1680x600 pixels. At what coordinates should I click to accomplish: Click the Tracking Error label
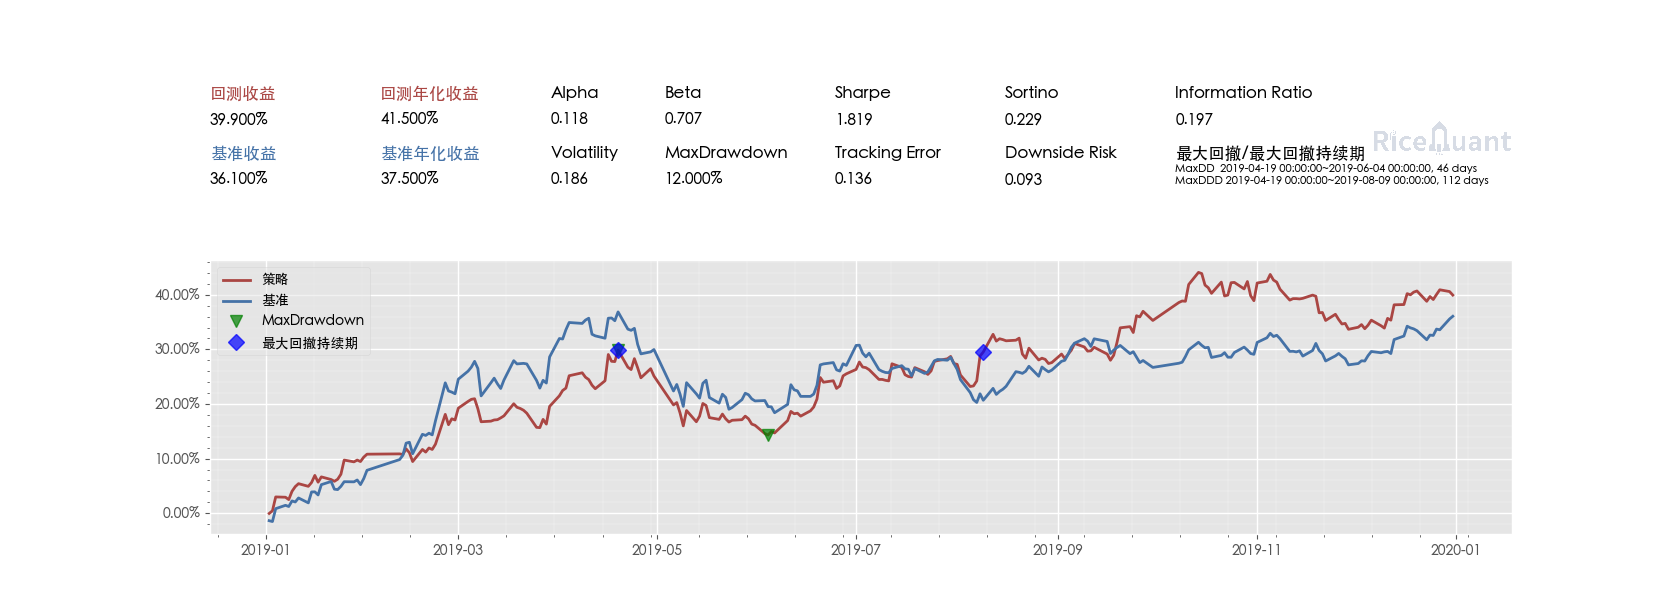[x=887, y=152]
